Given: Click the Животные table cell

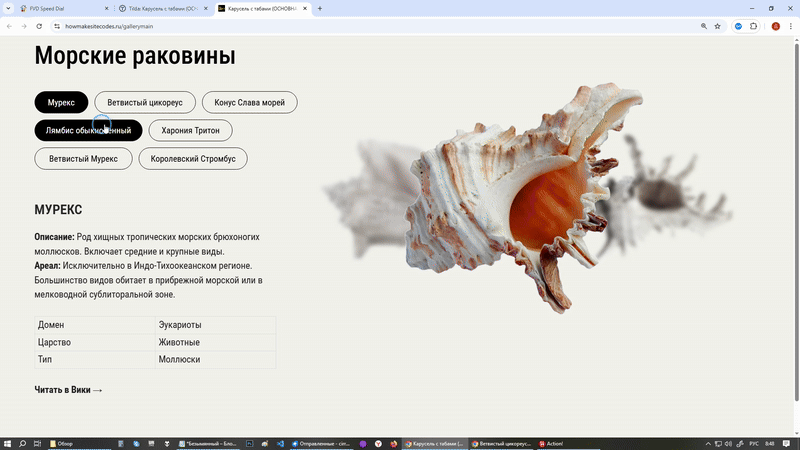Looking at the screenshot, I should click(x=215, y=342).
